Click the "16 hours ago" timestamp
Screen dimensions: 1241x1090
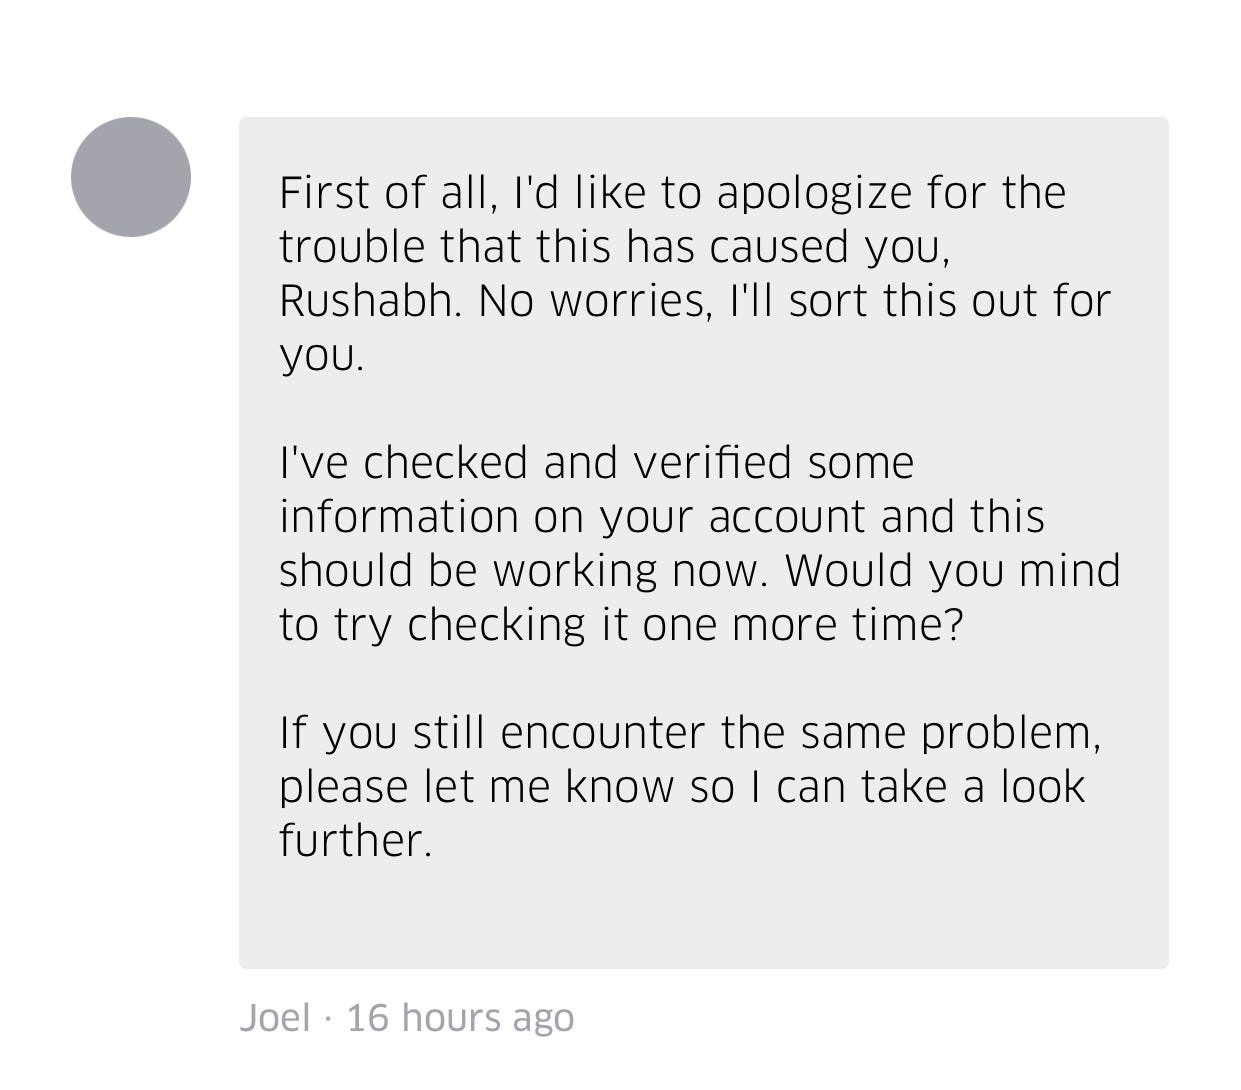tap(460, 1018)
